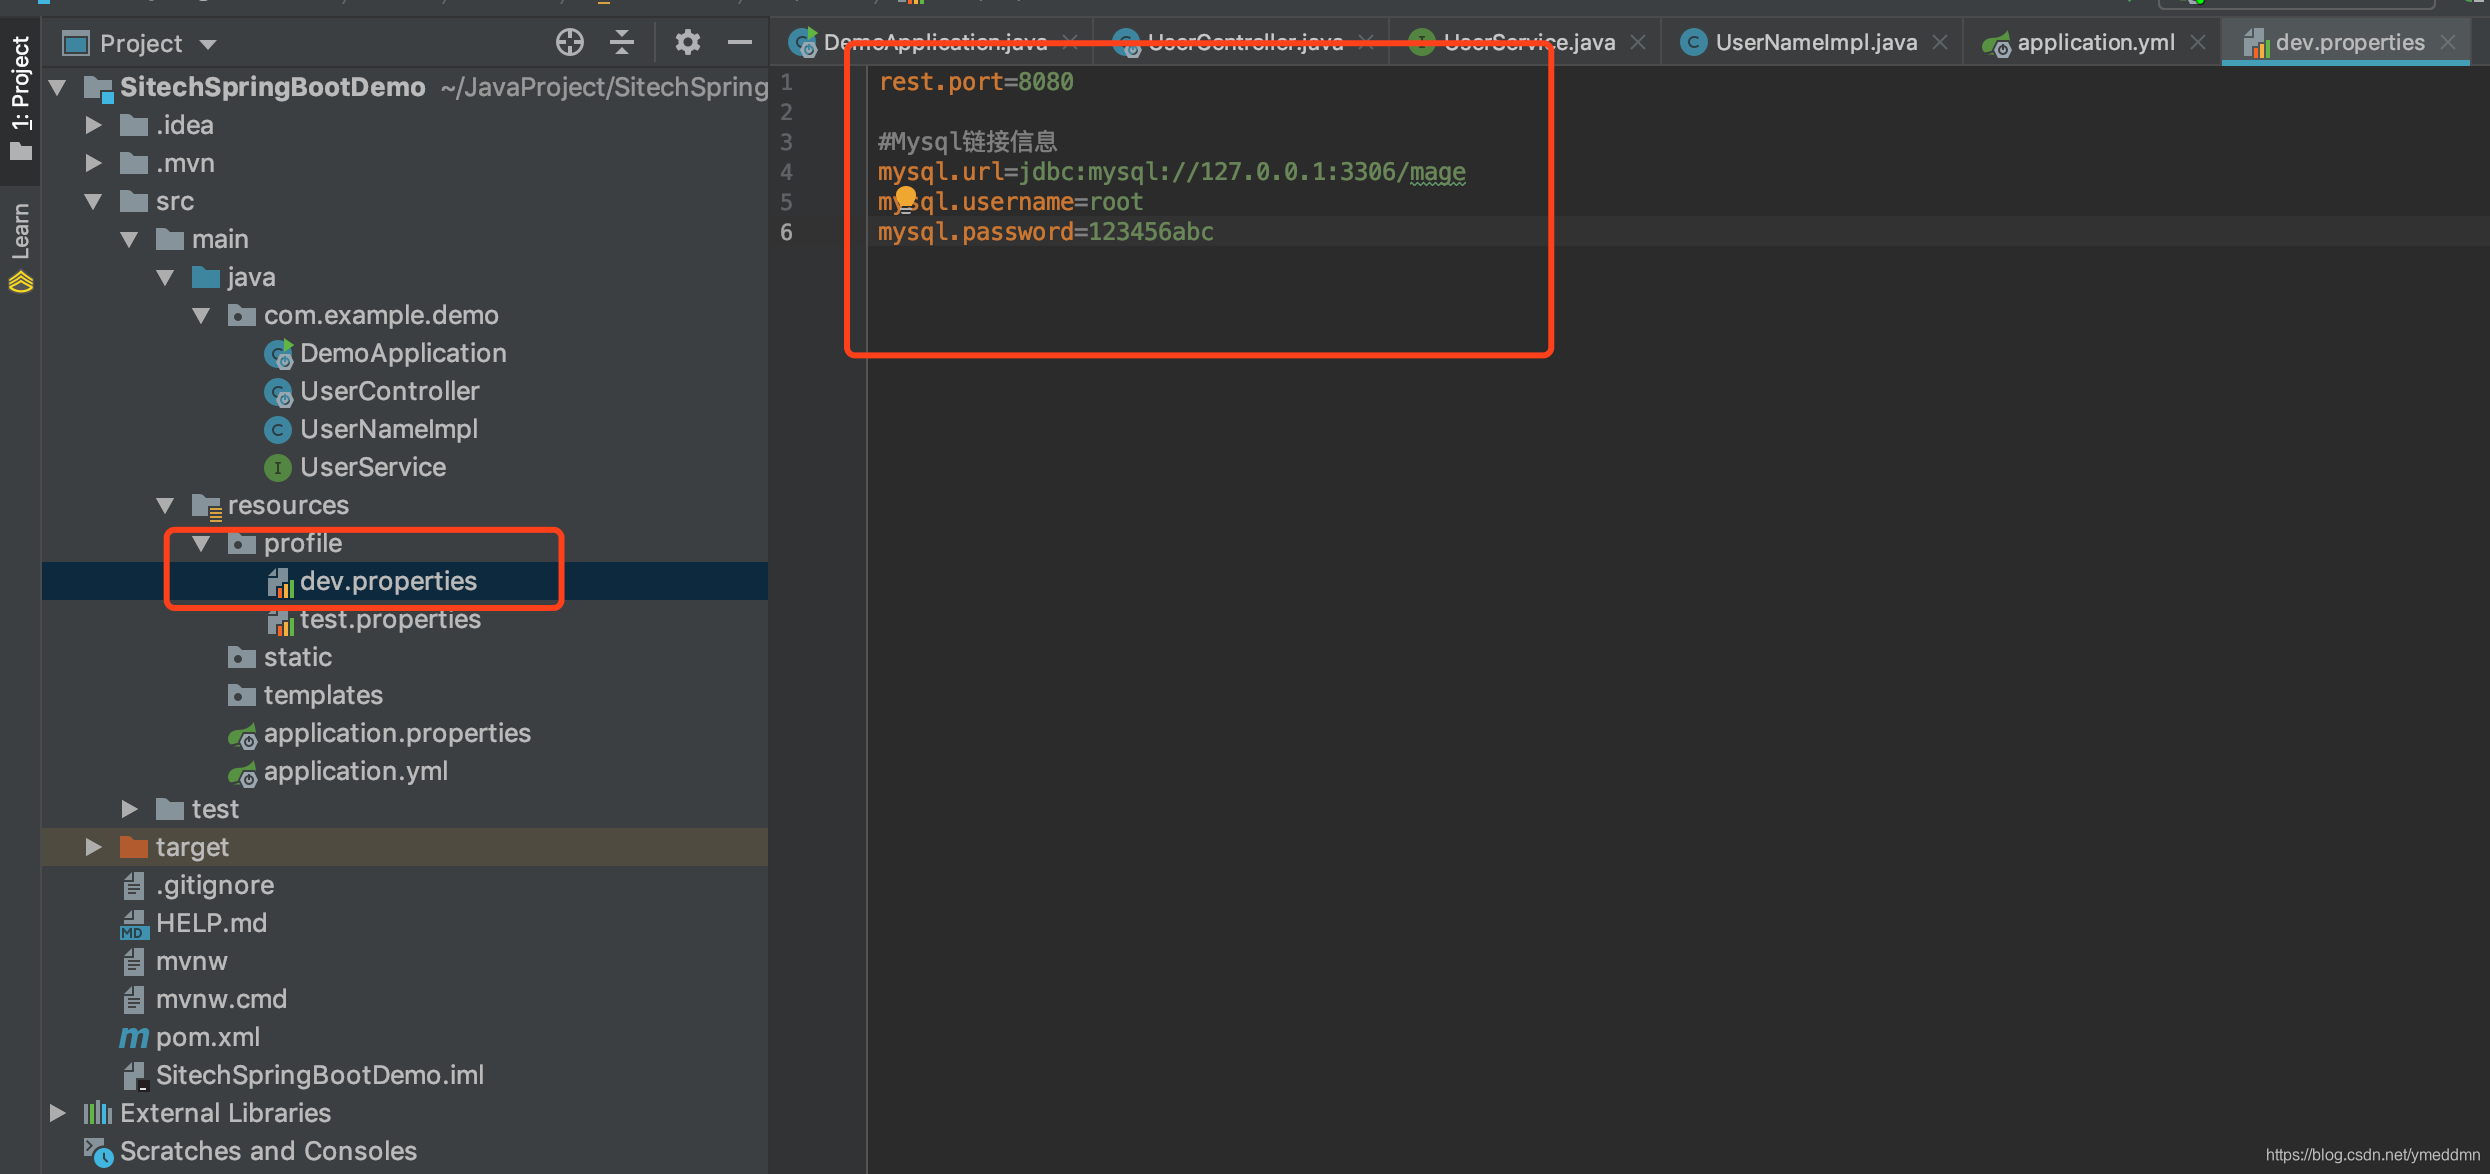The height and width of the screenshot is (1174, 2490).
Task: Click the mysql.password line in editor
Action: click(x=1045, y=232)
